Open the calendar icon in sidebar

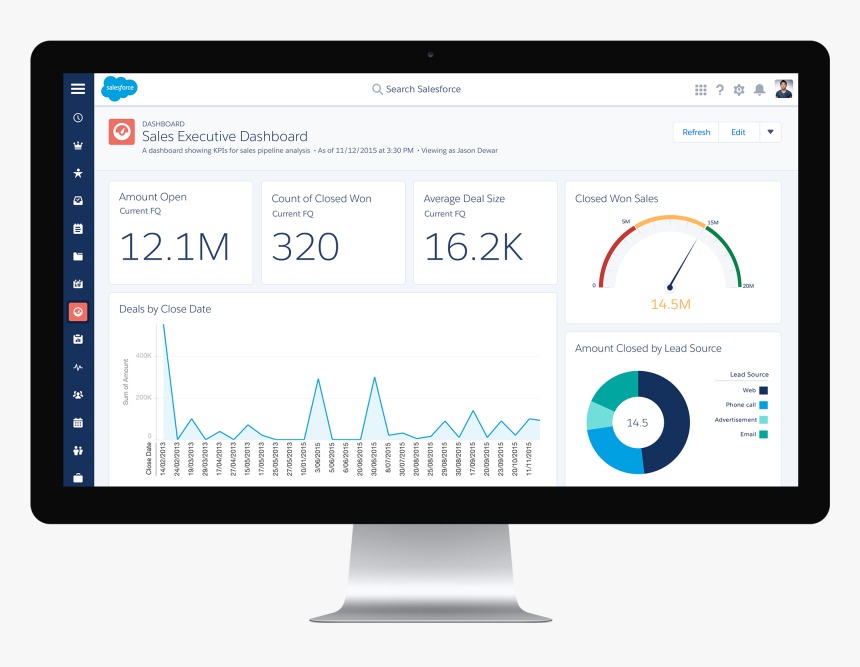(x=78, y=422)
